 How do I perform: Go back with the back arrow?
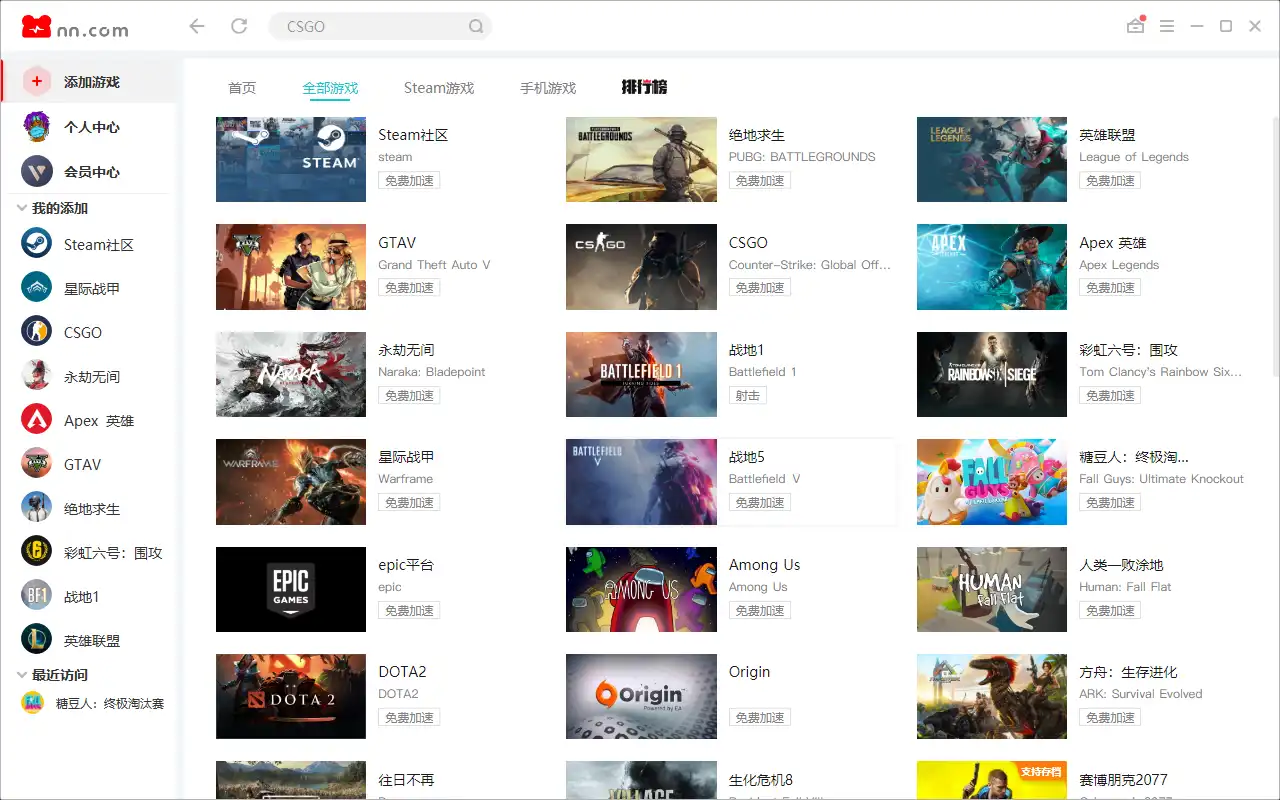pos(197,26)
